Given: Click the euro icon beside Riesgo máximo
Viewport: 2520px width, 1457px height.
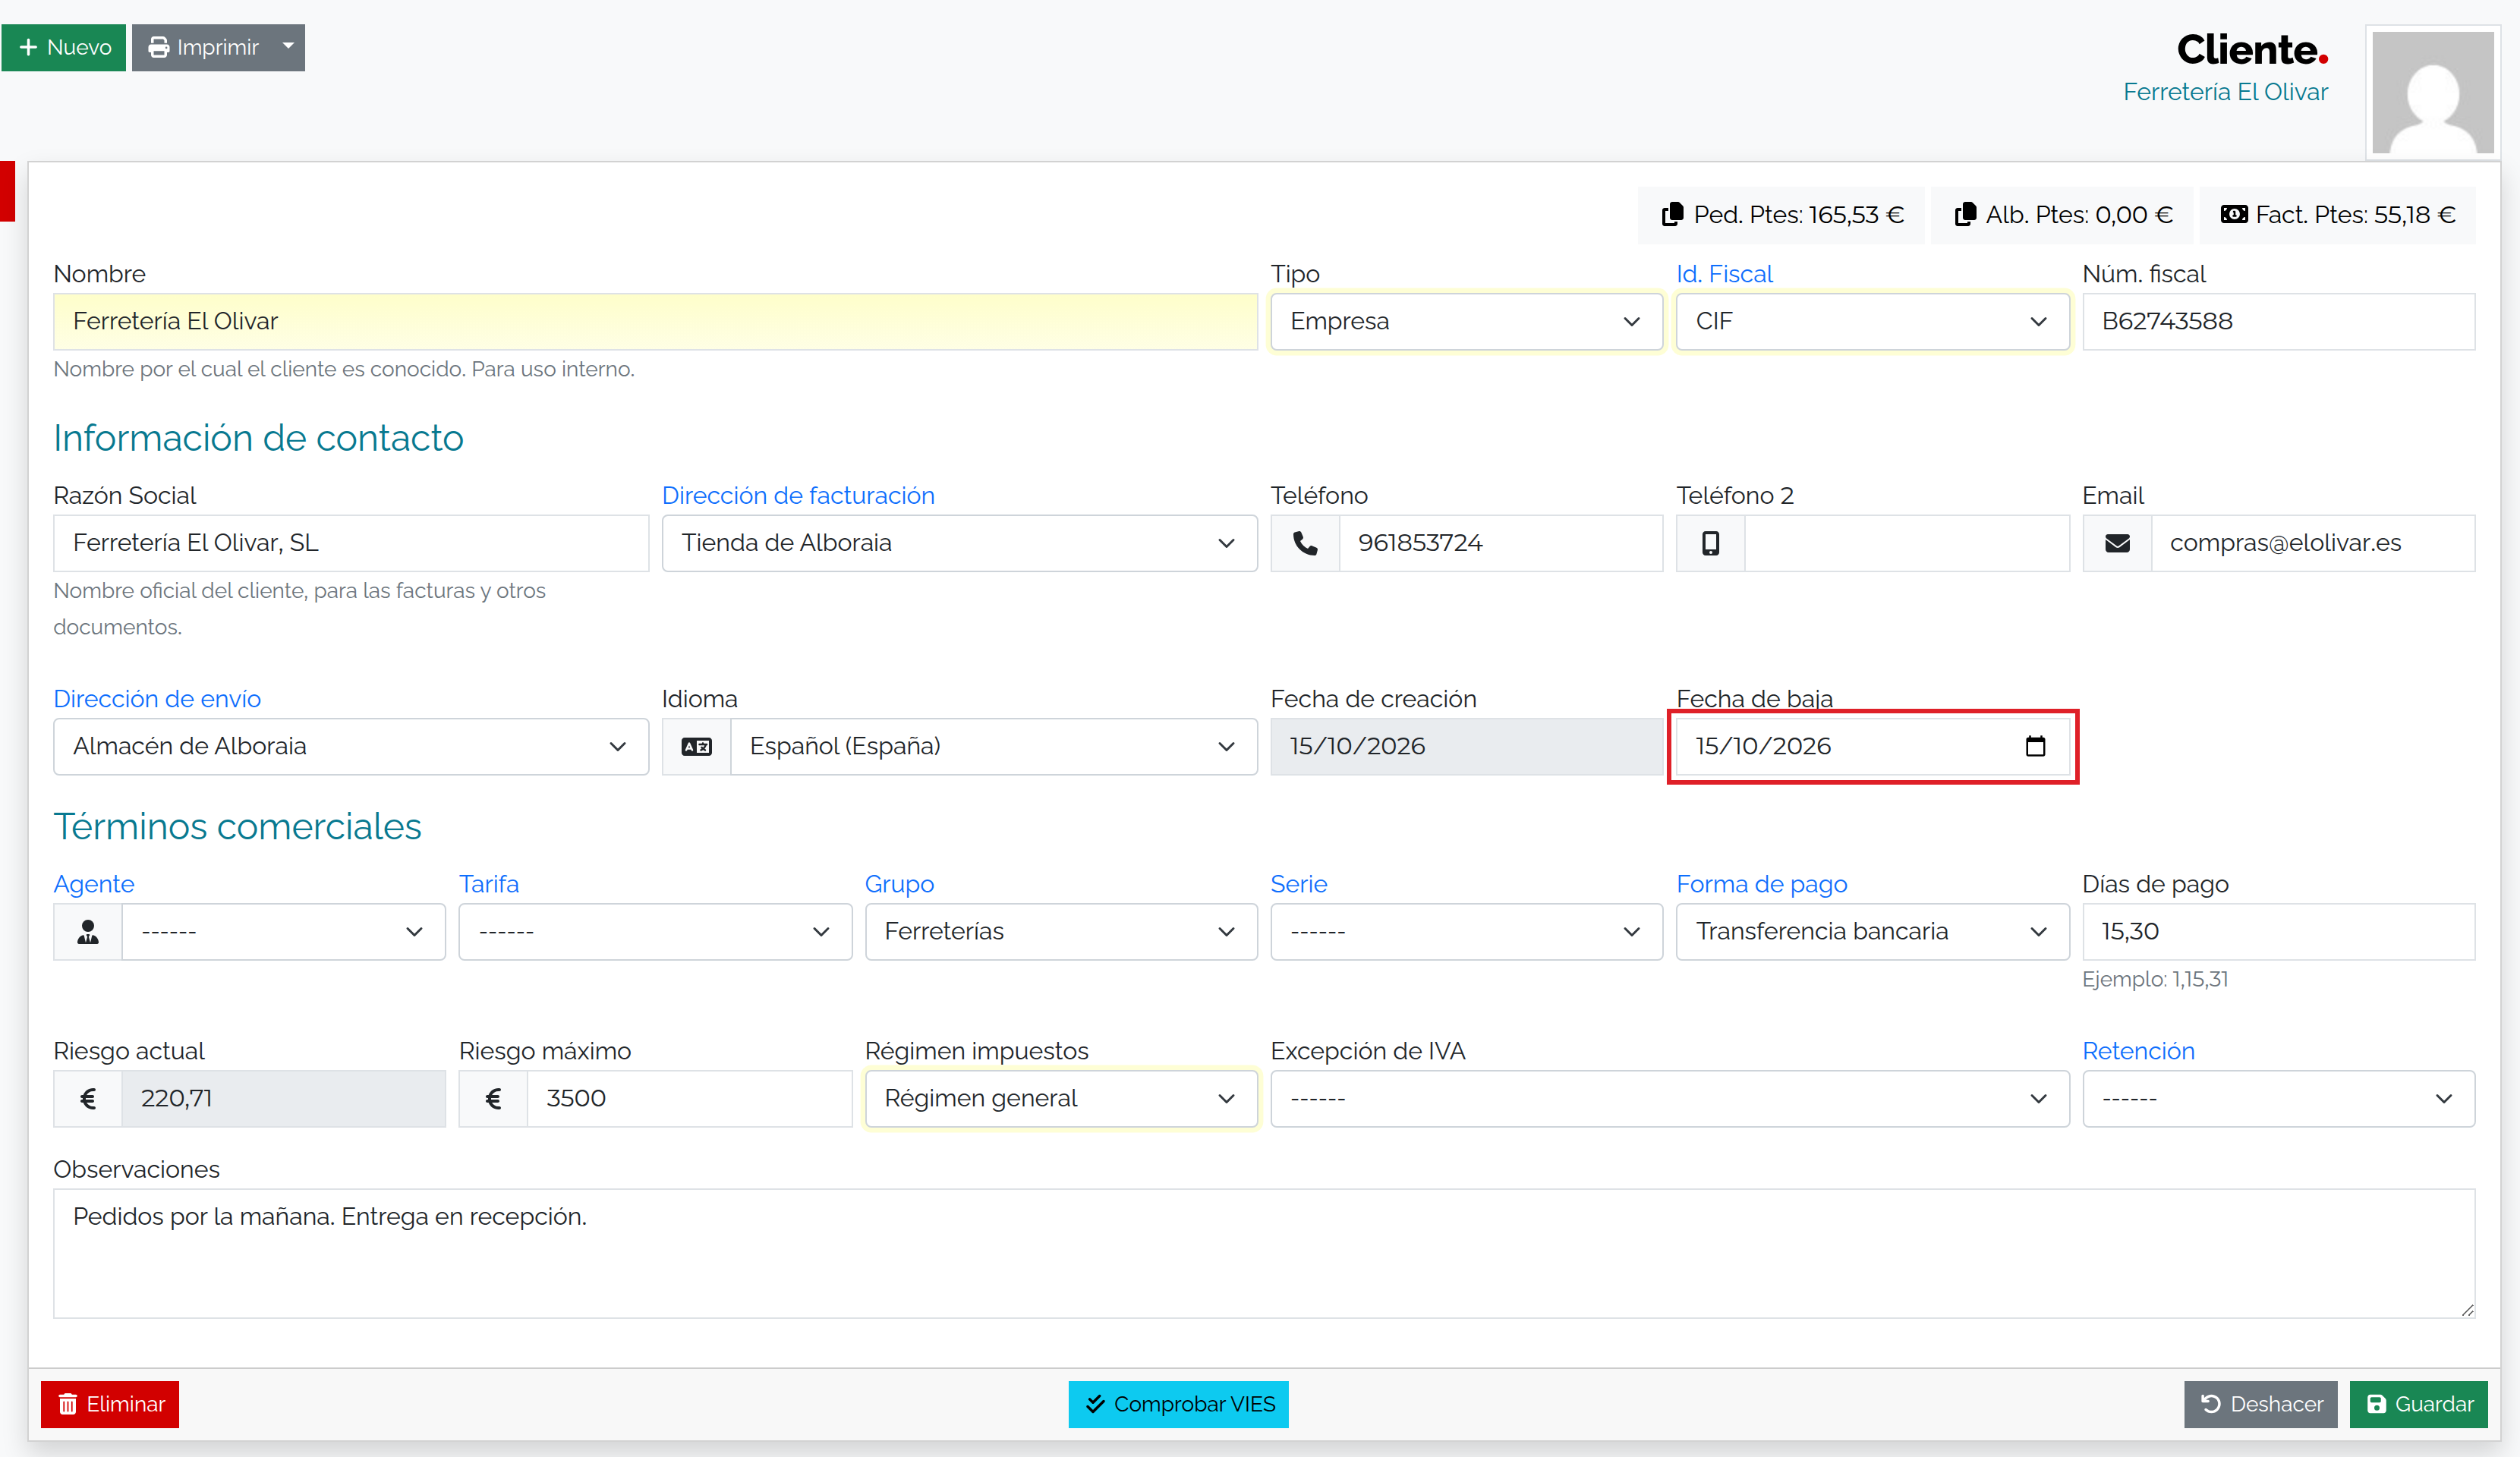Looking at the screenshot, I should pos(493,1098).
